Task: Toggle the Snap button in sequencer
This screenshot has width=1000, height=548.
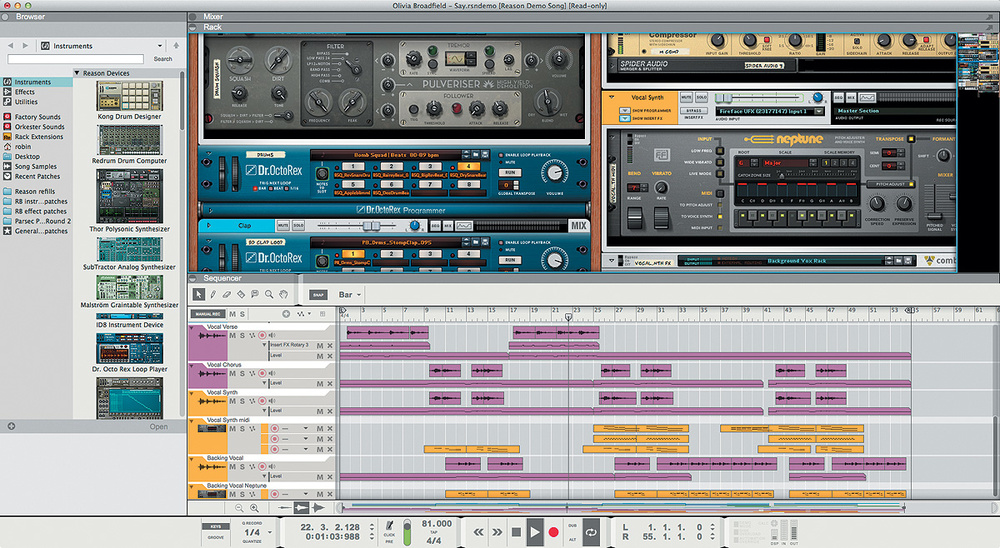Action: tap(318, 295)
